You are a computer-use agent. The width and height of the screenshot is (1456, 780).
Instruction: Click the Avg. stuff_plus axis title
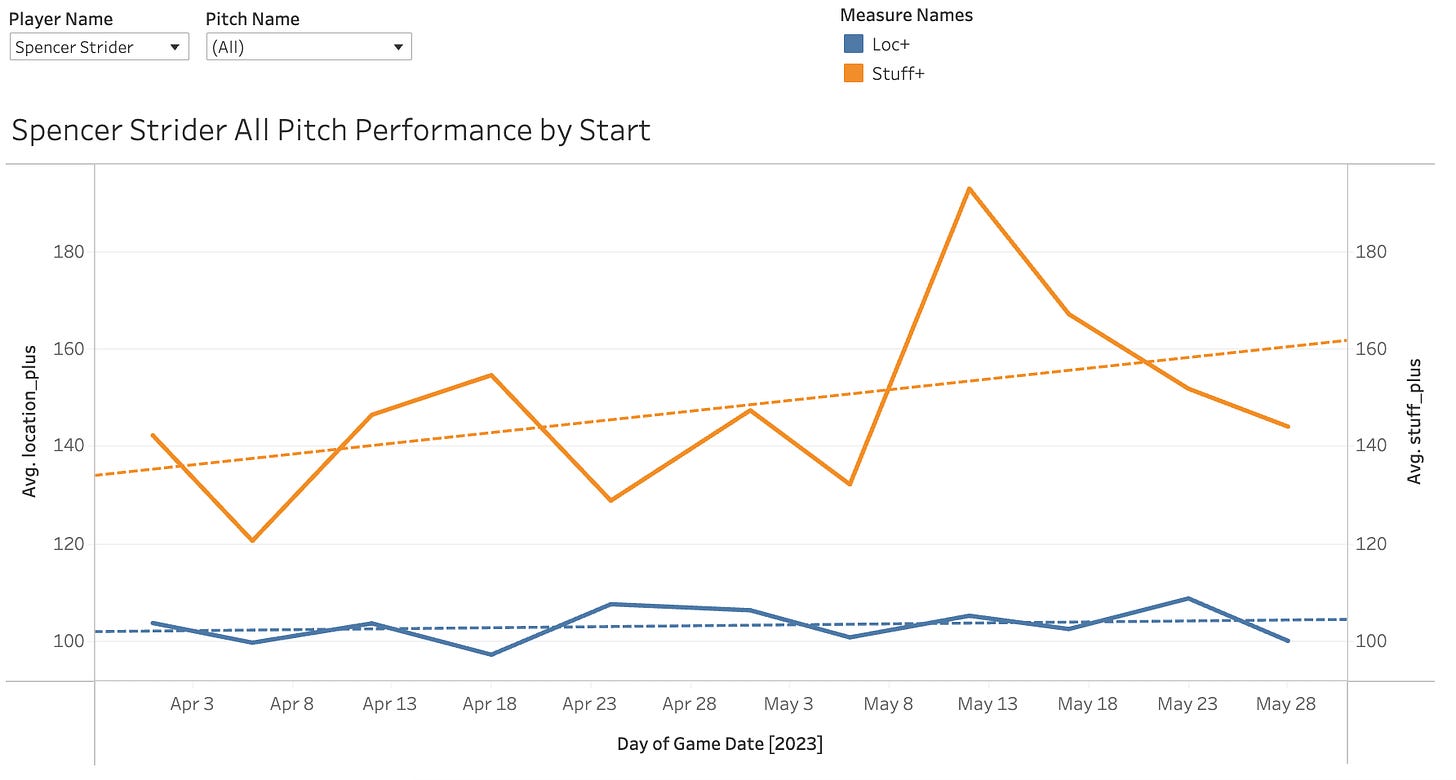1414,421
